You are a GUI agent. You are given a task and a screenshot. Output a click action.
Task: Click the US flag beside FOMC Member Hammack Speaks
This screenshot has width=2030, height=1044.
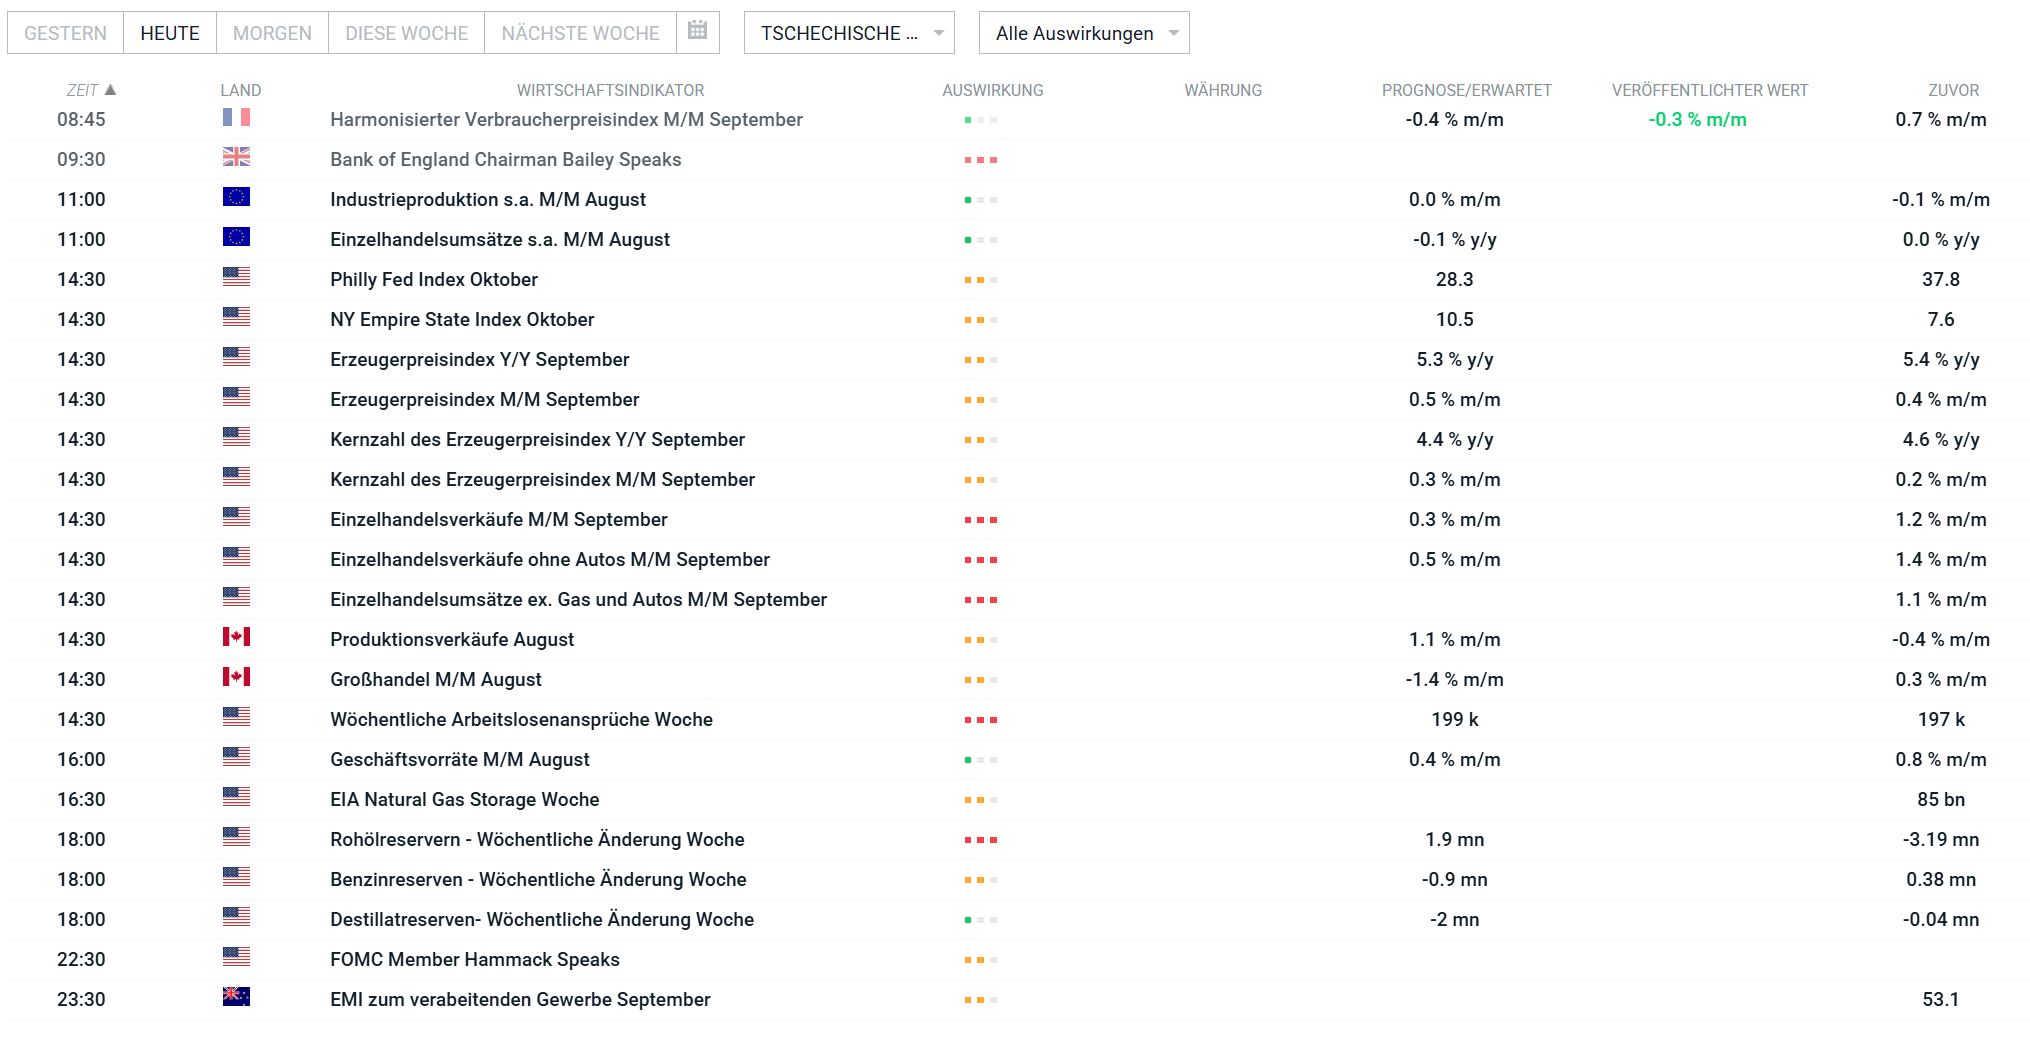click(x=236, y=958)
